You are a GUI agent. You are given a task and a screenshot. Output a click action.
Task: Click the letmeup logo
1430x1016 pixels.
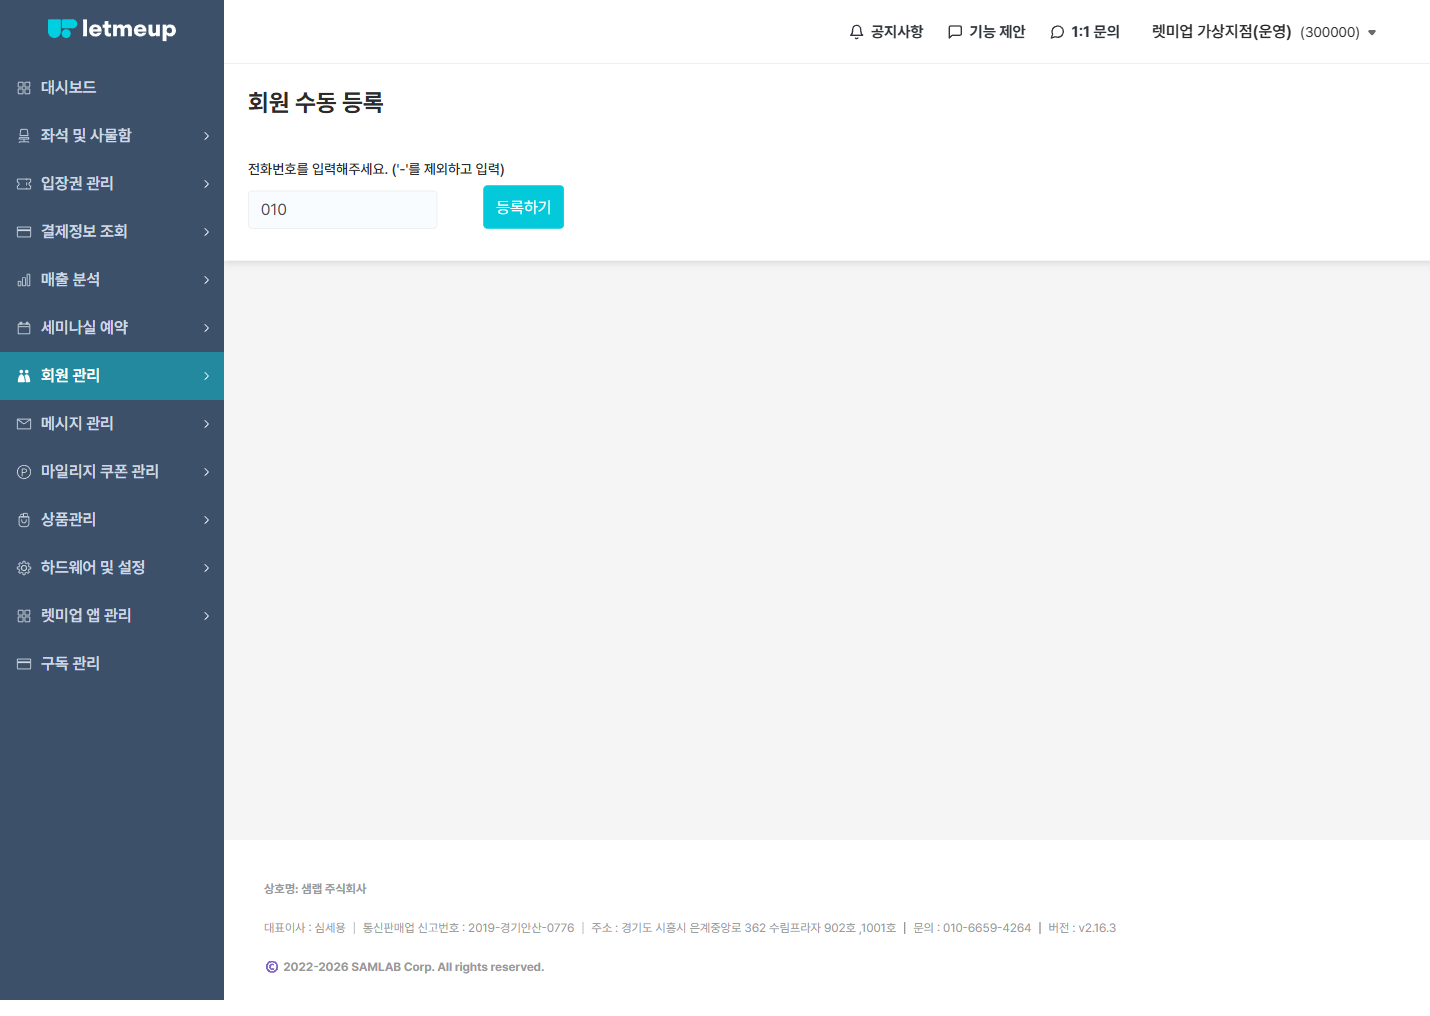click(112, 29)
